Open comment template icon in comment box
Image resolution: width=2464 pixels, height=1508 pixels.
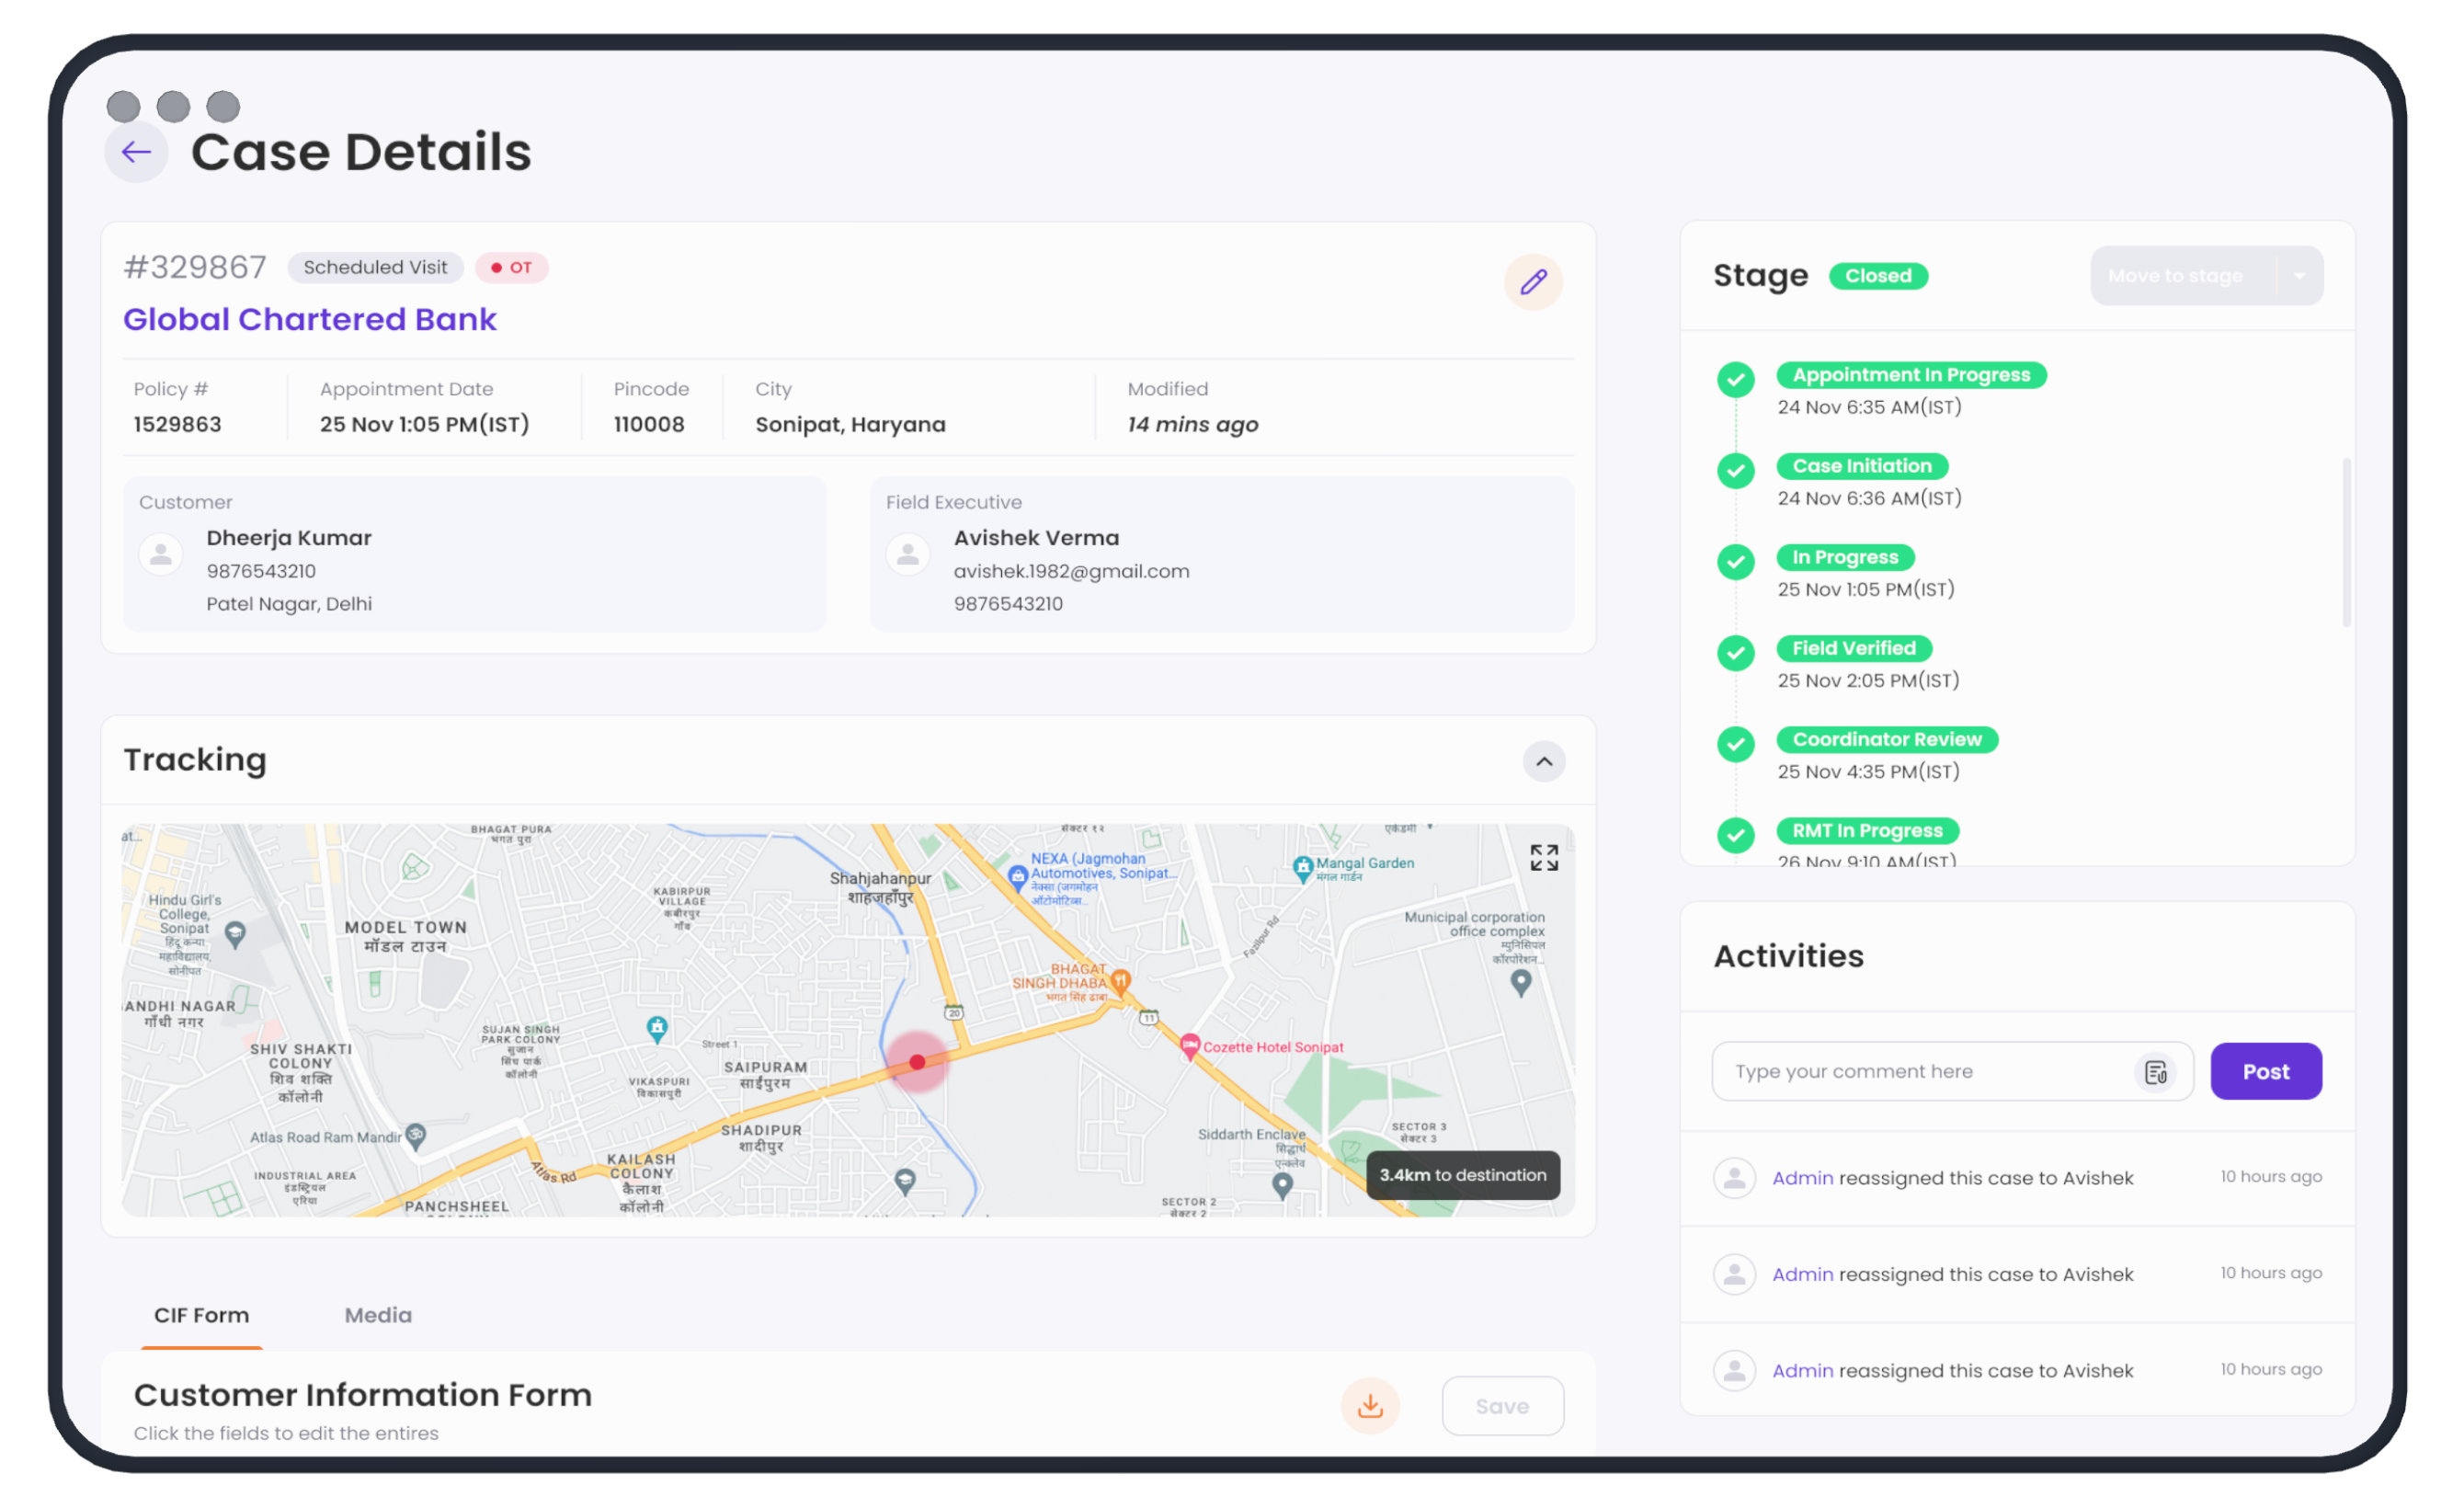(x=2156, y=1071)
